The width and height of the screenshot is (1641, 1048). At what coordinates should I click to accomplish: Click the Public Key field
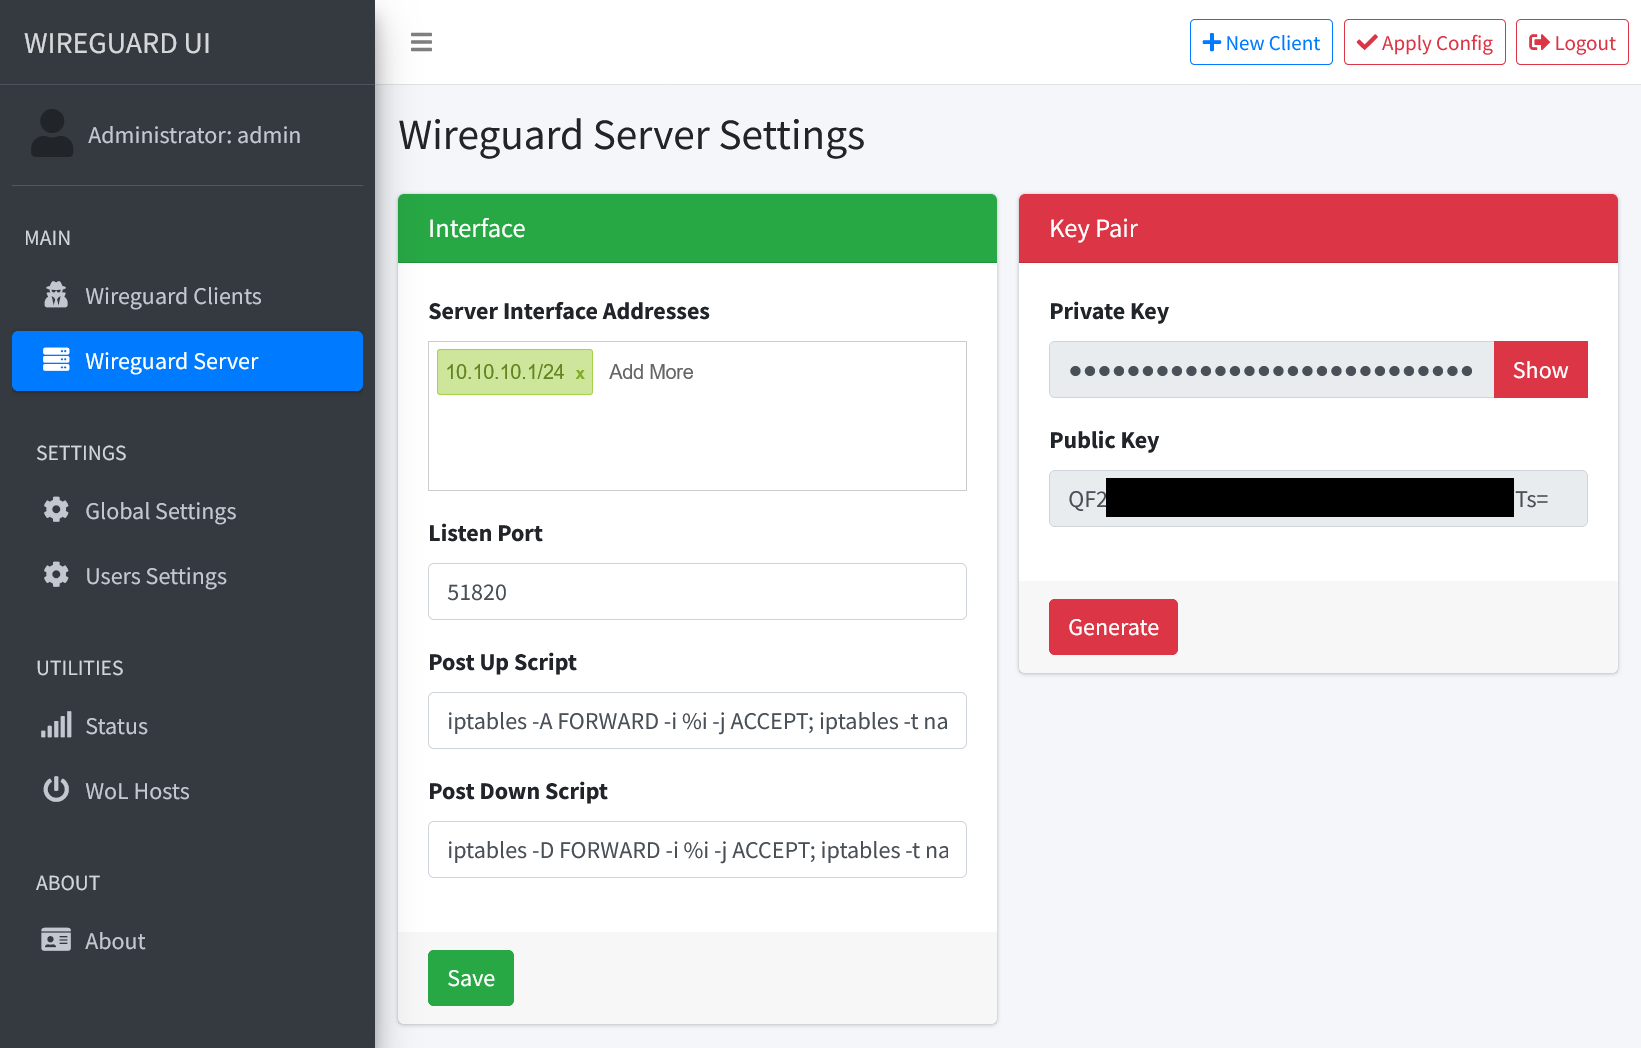point(1318,499)
